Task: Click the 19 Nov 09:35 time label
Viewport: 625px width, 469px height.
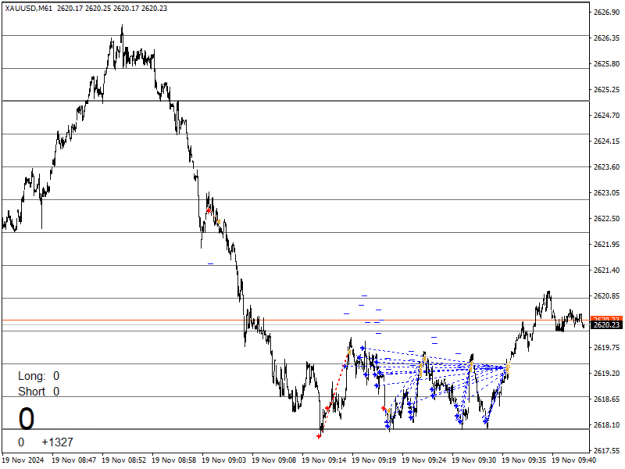Action: (524, 460)
